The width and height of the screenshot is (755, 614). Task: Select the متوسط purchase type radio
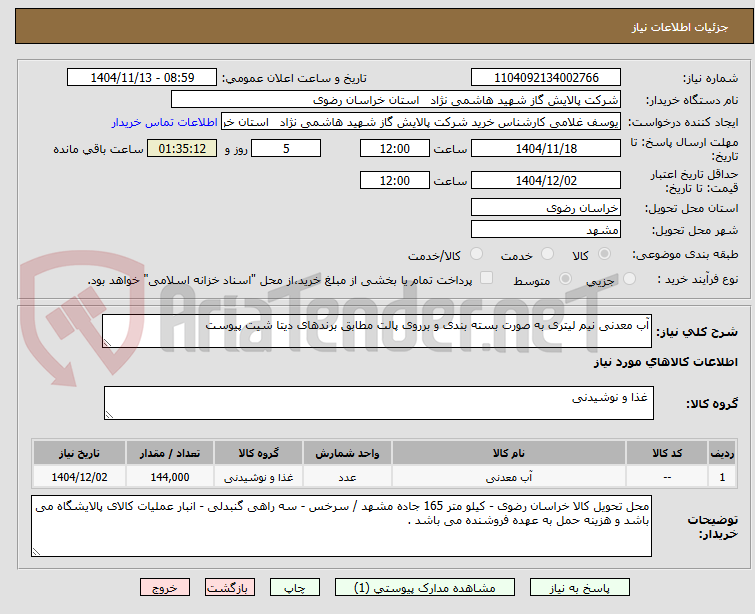coord(565,279)
